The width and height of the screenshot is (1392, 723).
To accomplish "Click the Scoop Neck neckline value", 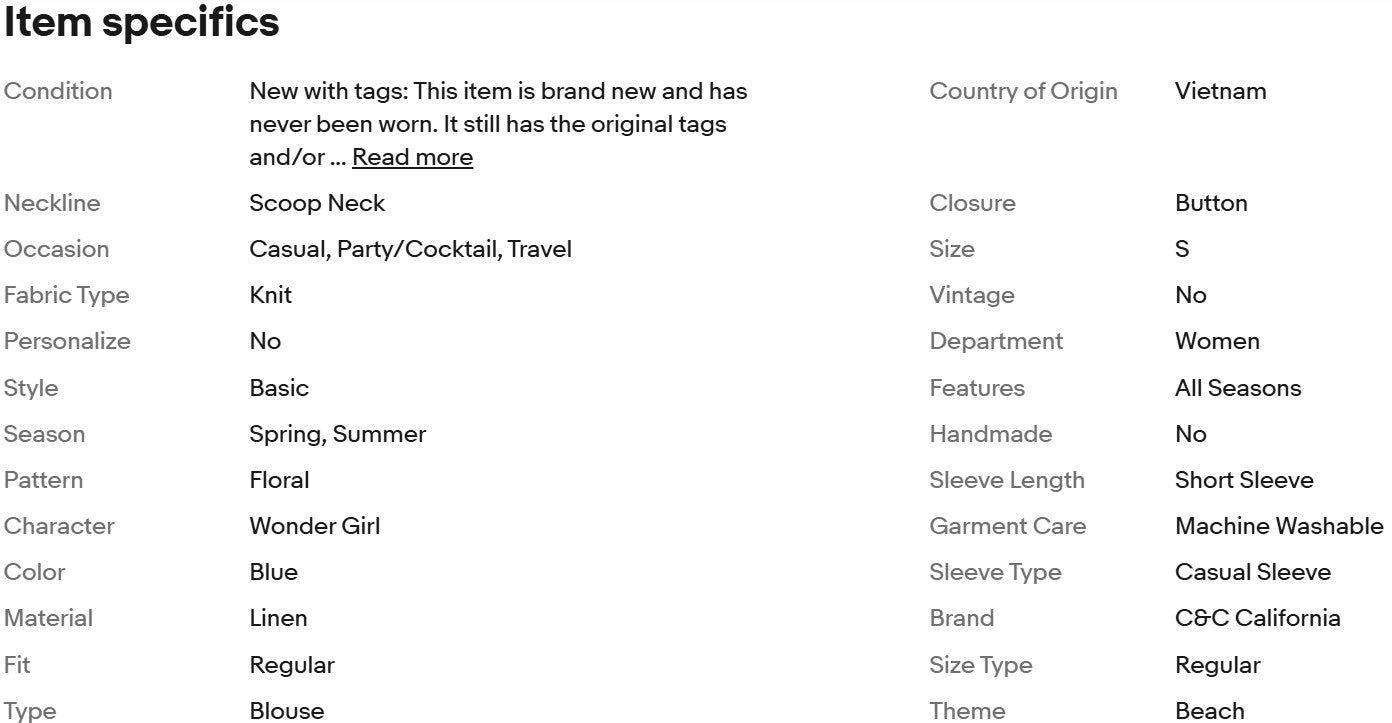I will (317, 203).
